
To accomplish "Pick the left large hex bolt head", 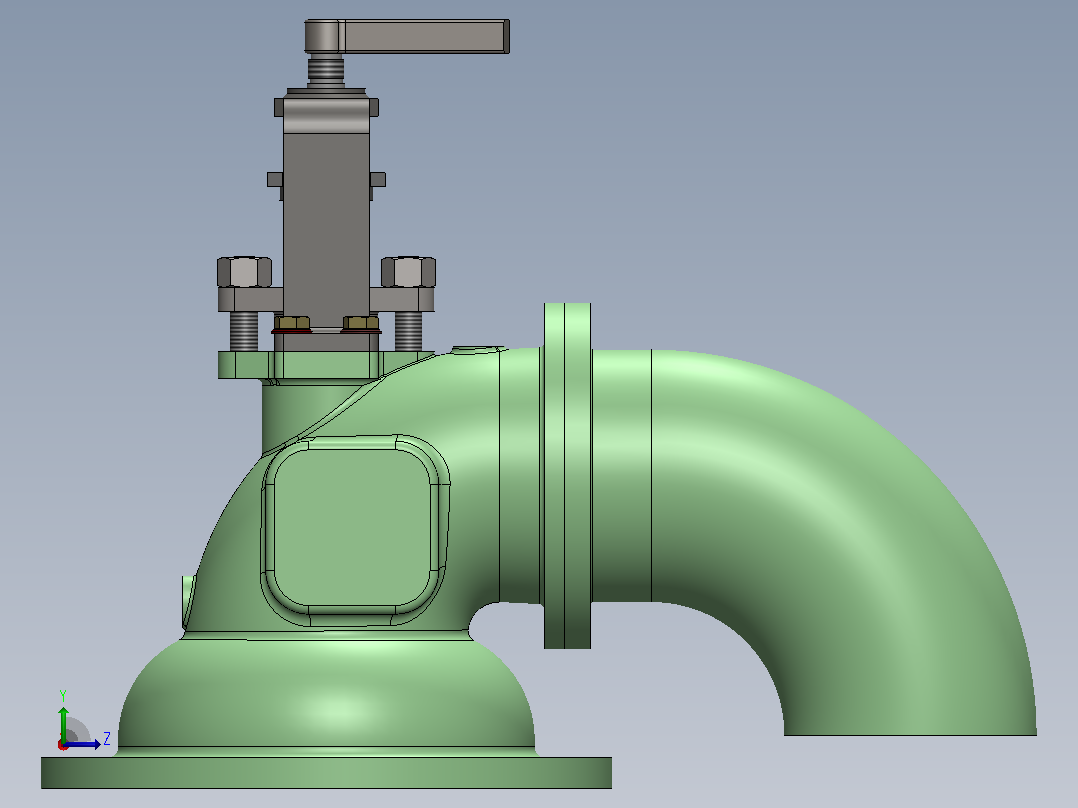I will click(244, 272).
